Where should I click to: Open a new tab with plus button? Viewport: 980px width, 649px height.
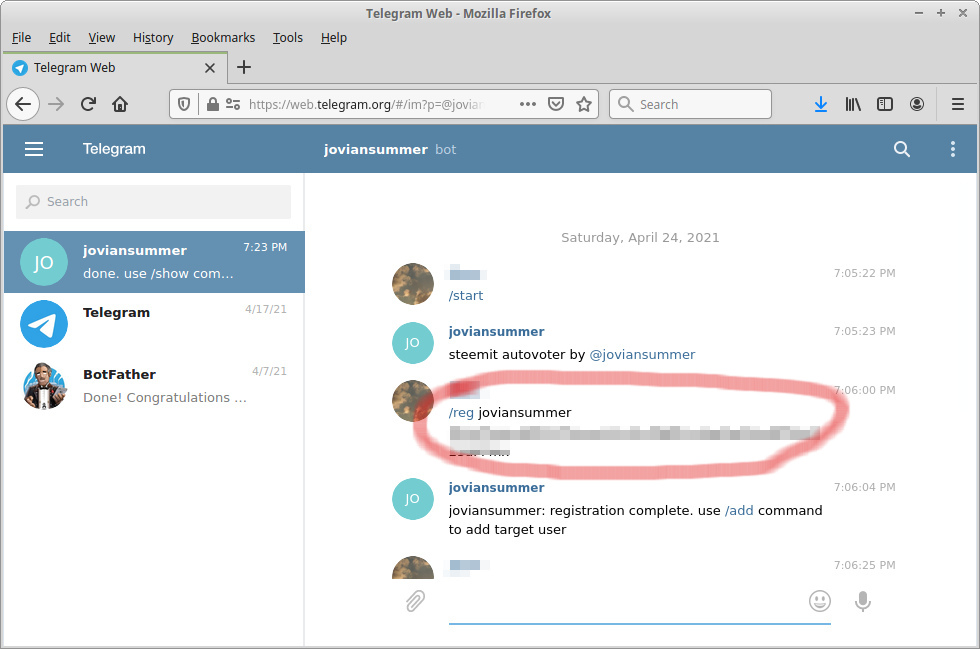pyautogui.click(x=244, y=67)
